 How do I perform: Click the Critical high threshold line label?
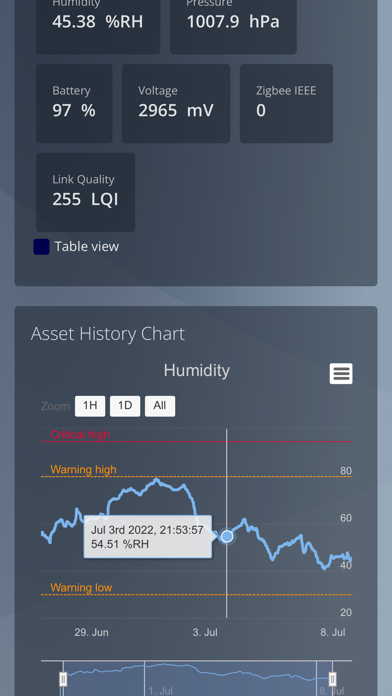click(80, 434)
